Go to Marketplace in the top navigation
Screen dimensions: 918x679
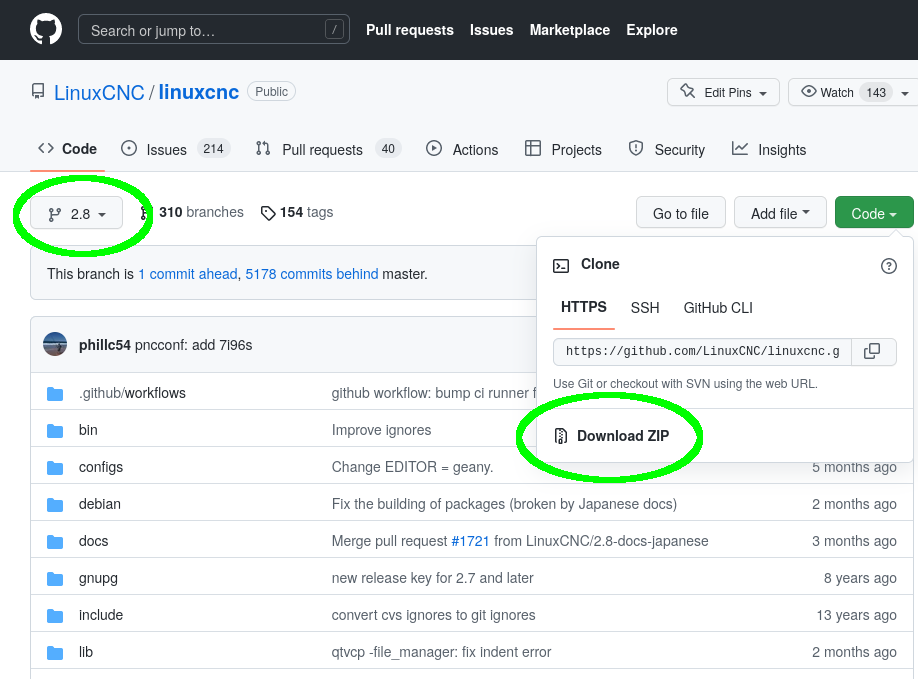click(x=570, y=30)
